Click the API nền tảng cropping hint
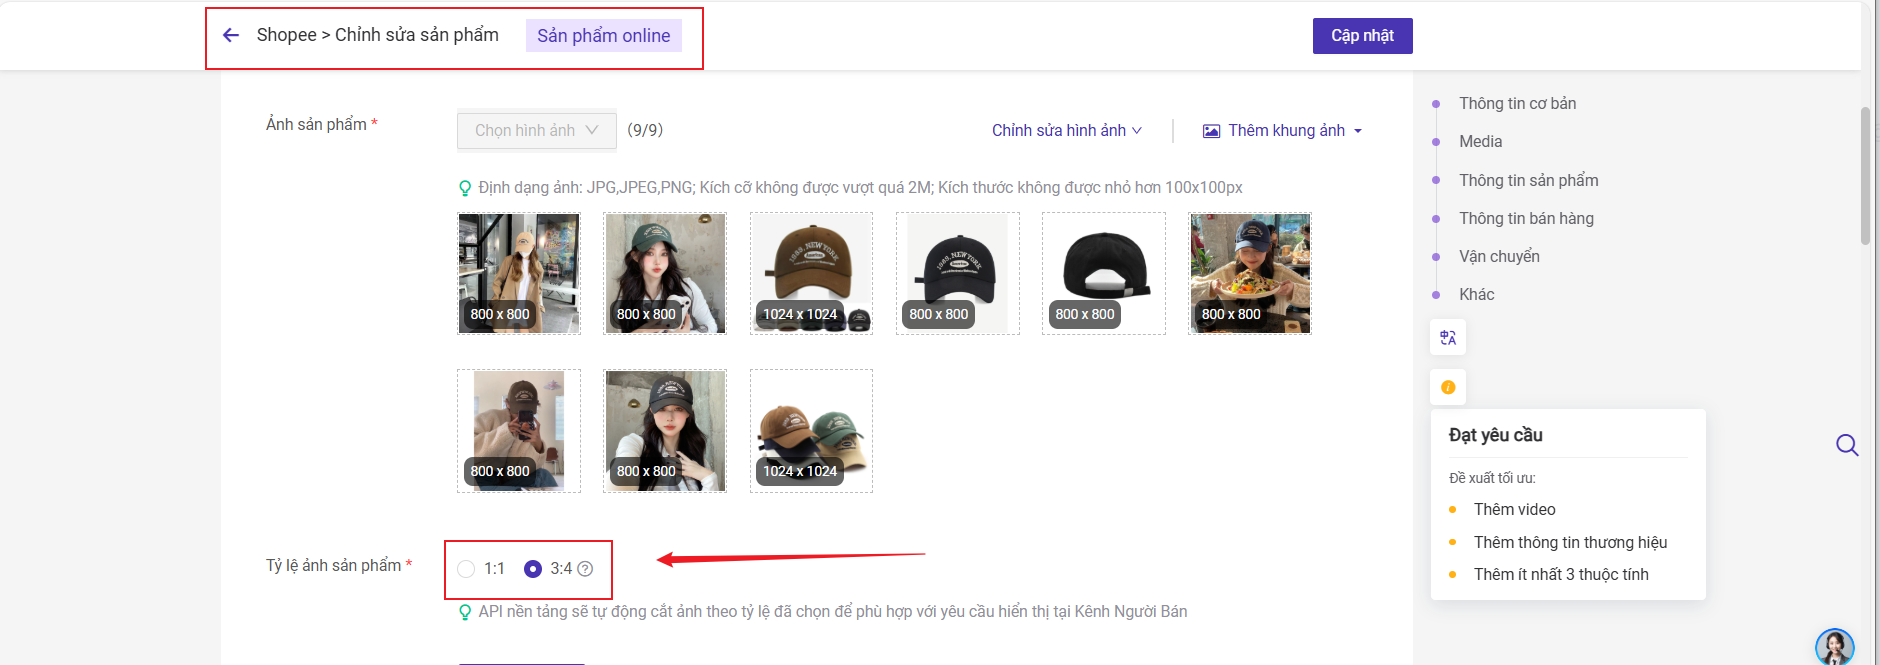The width and height of the screenshot is (1880, 665). tap(833, 611)
